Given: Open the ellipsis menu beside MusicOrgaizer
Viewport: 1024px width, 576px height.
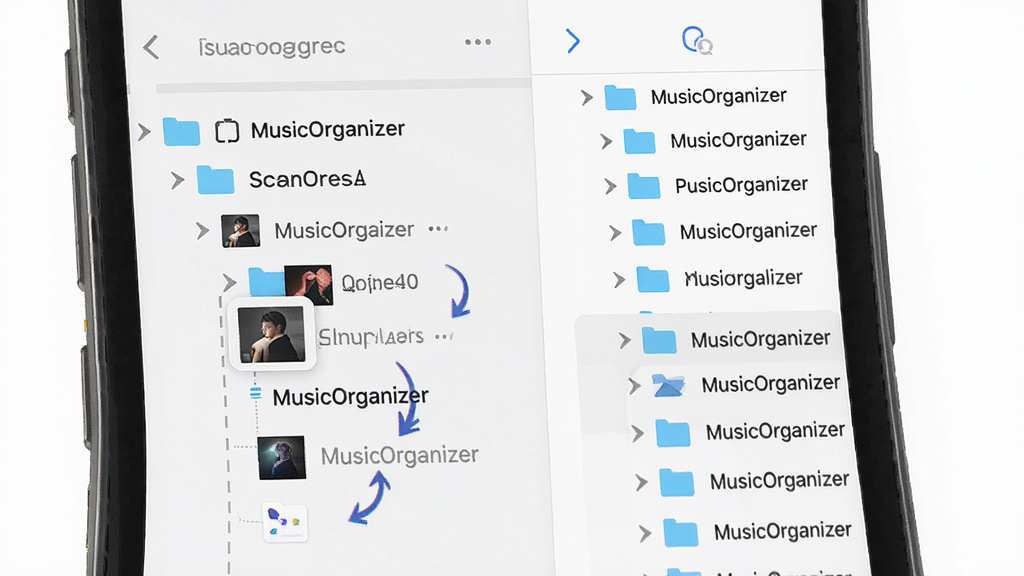Looking at the screenshot, I should coord(438,229).
